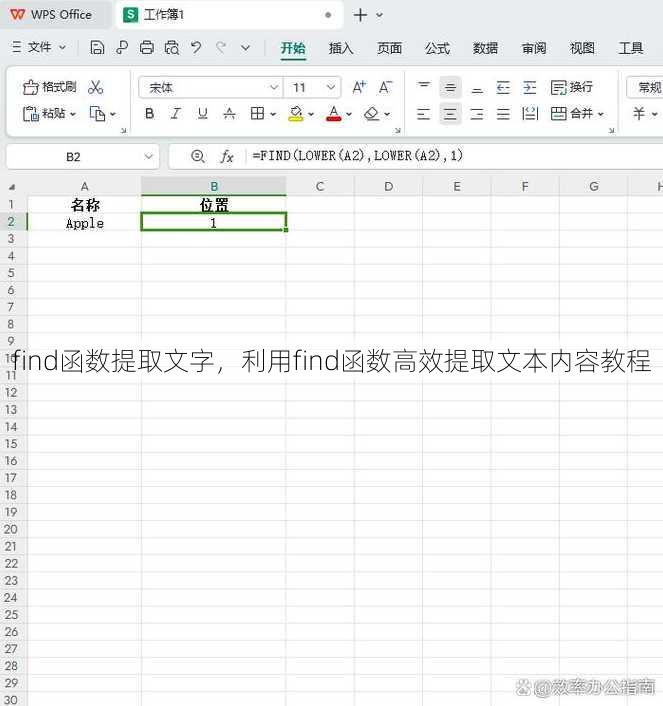Open the font size 11 dropdown
The height and width of the screenshot is (706, 663).
coord(331,87)
